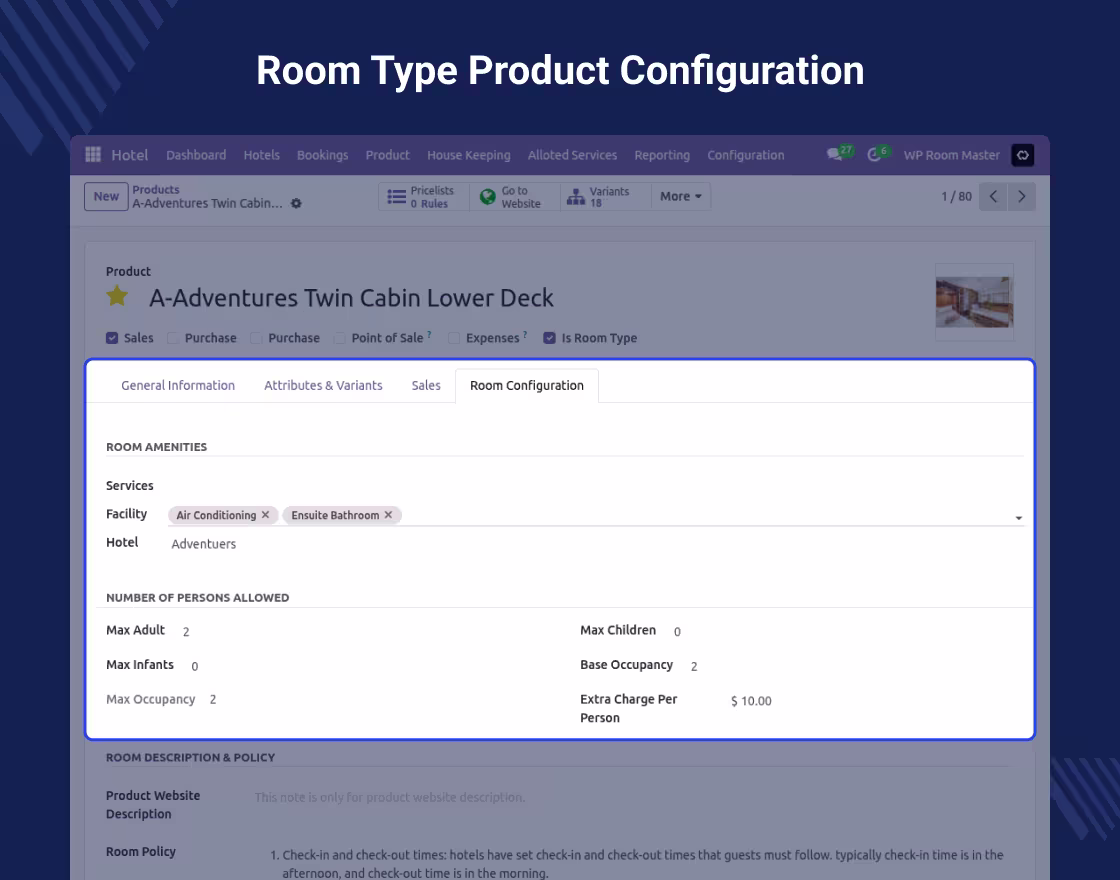Click the product image thumbnail
Screen dimensions: 1120x880
click(x=974, y=302)
